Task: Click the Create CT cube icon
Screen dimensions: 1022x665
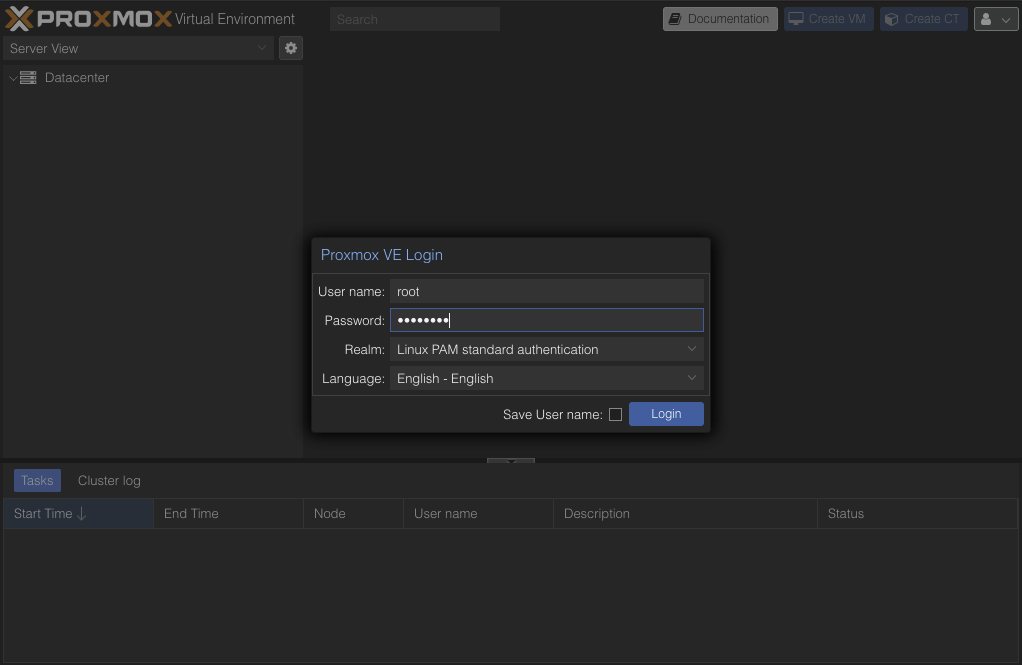Action: (x=892, y=19)
